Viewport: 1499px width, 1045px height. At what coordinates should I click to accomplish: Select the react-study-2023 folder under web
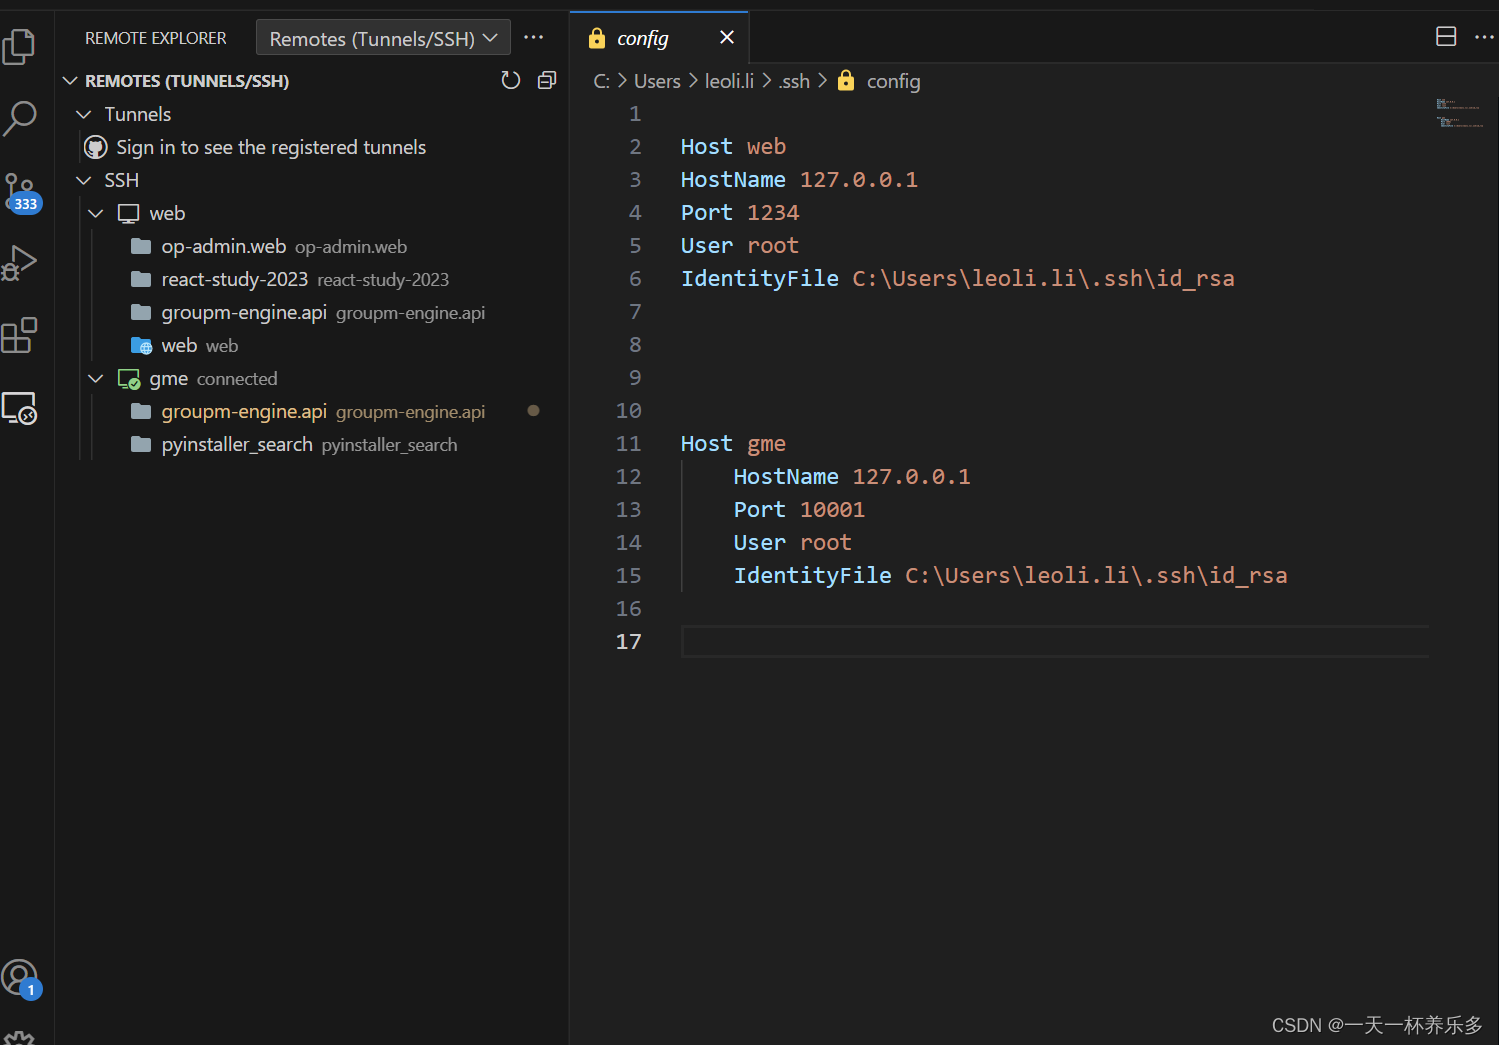click(x=234, y=279)
